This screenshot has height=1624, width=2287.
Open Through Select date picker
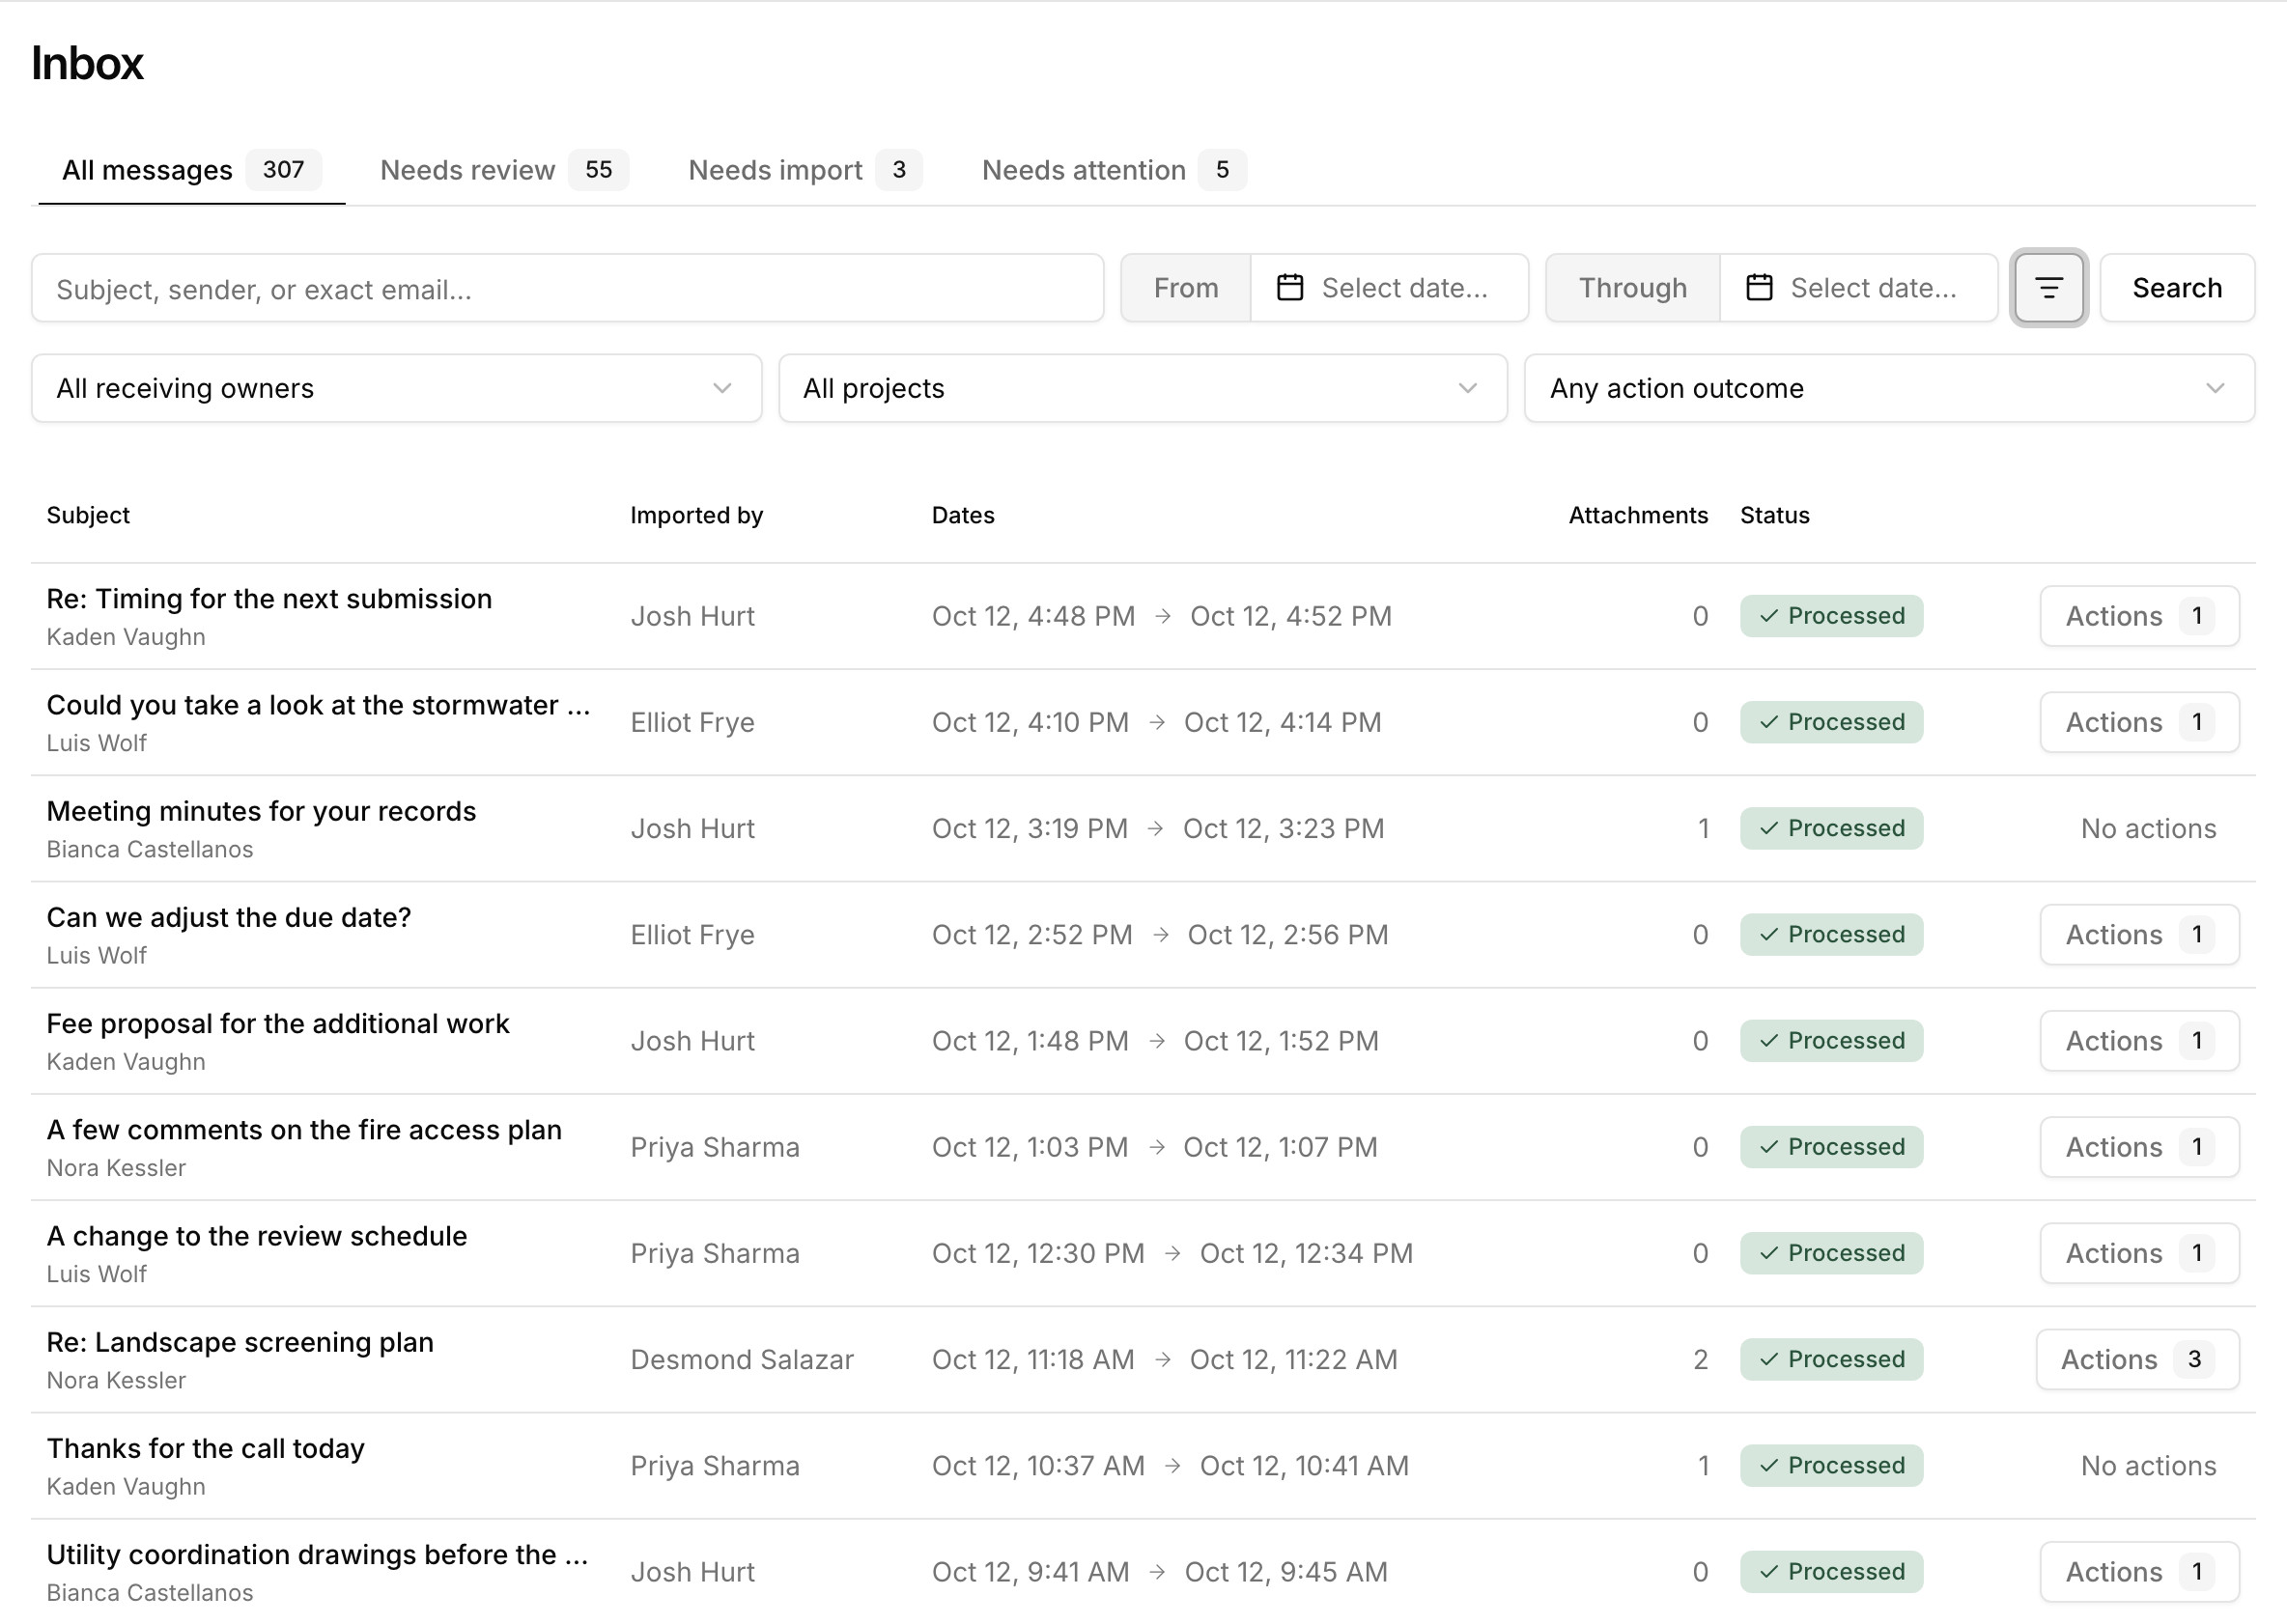coord(1858,288)
